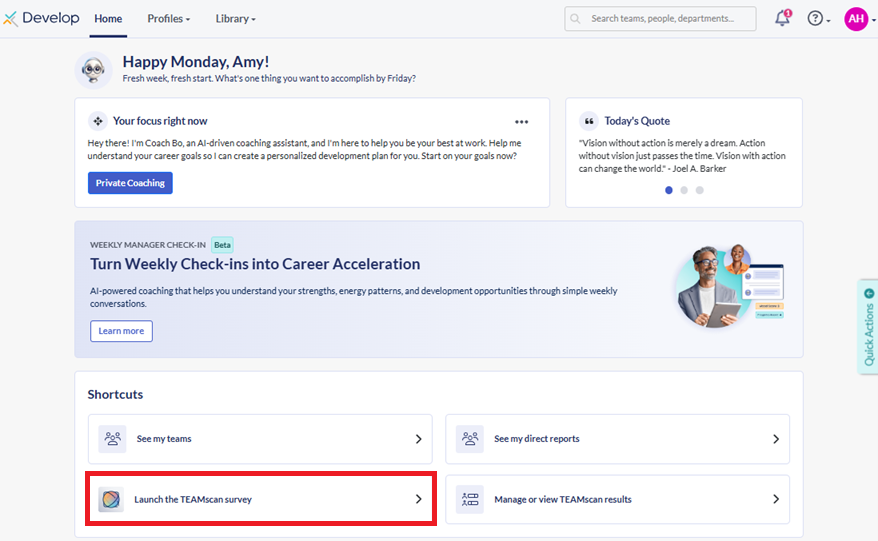Image resolution: width=878 pixels, height=541 pixels.
Task: Open Manage or view TEAMscan results
Action: [x=617, y=499]
